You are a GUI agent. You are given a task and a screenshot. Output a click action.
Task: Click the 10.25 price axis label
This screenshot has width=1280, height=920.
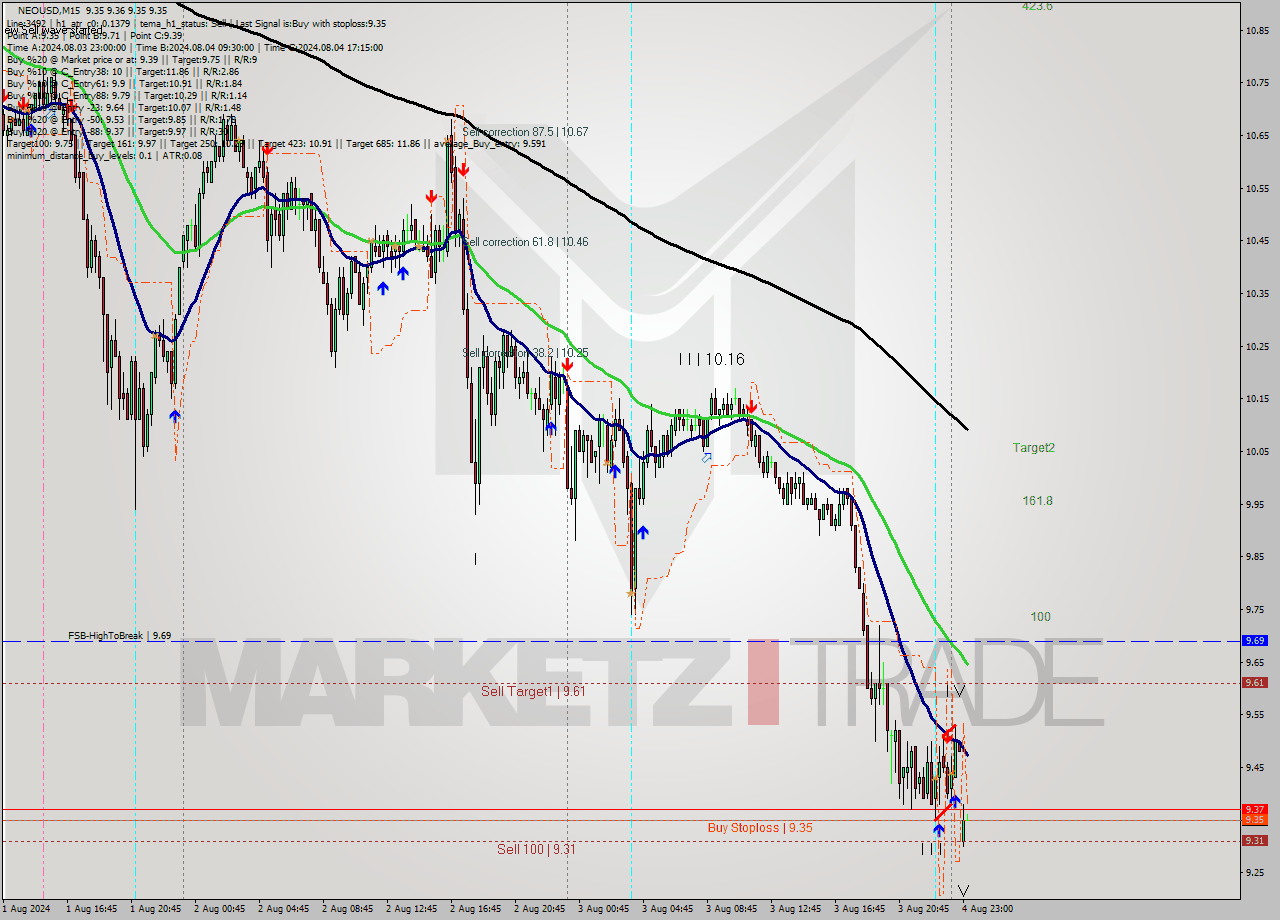(1258, 346)
